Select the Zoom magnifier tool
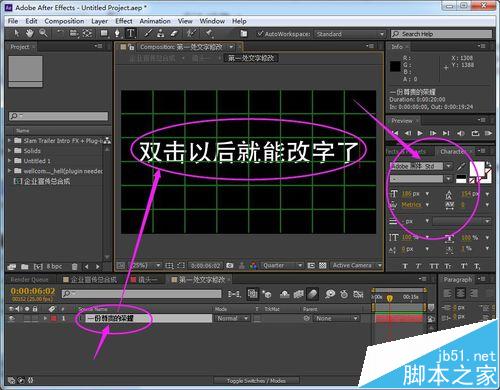Viewport: 500px width, 390px height. pos(43,33)
